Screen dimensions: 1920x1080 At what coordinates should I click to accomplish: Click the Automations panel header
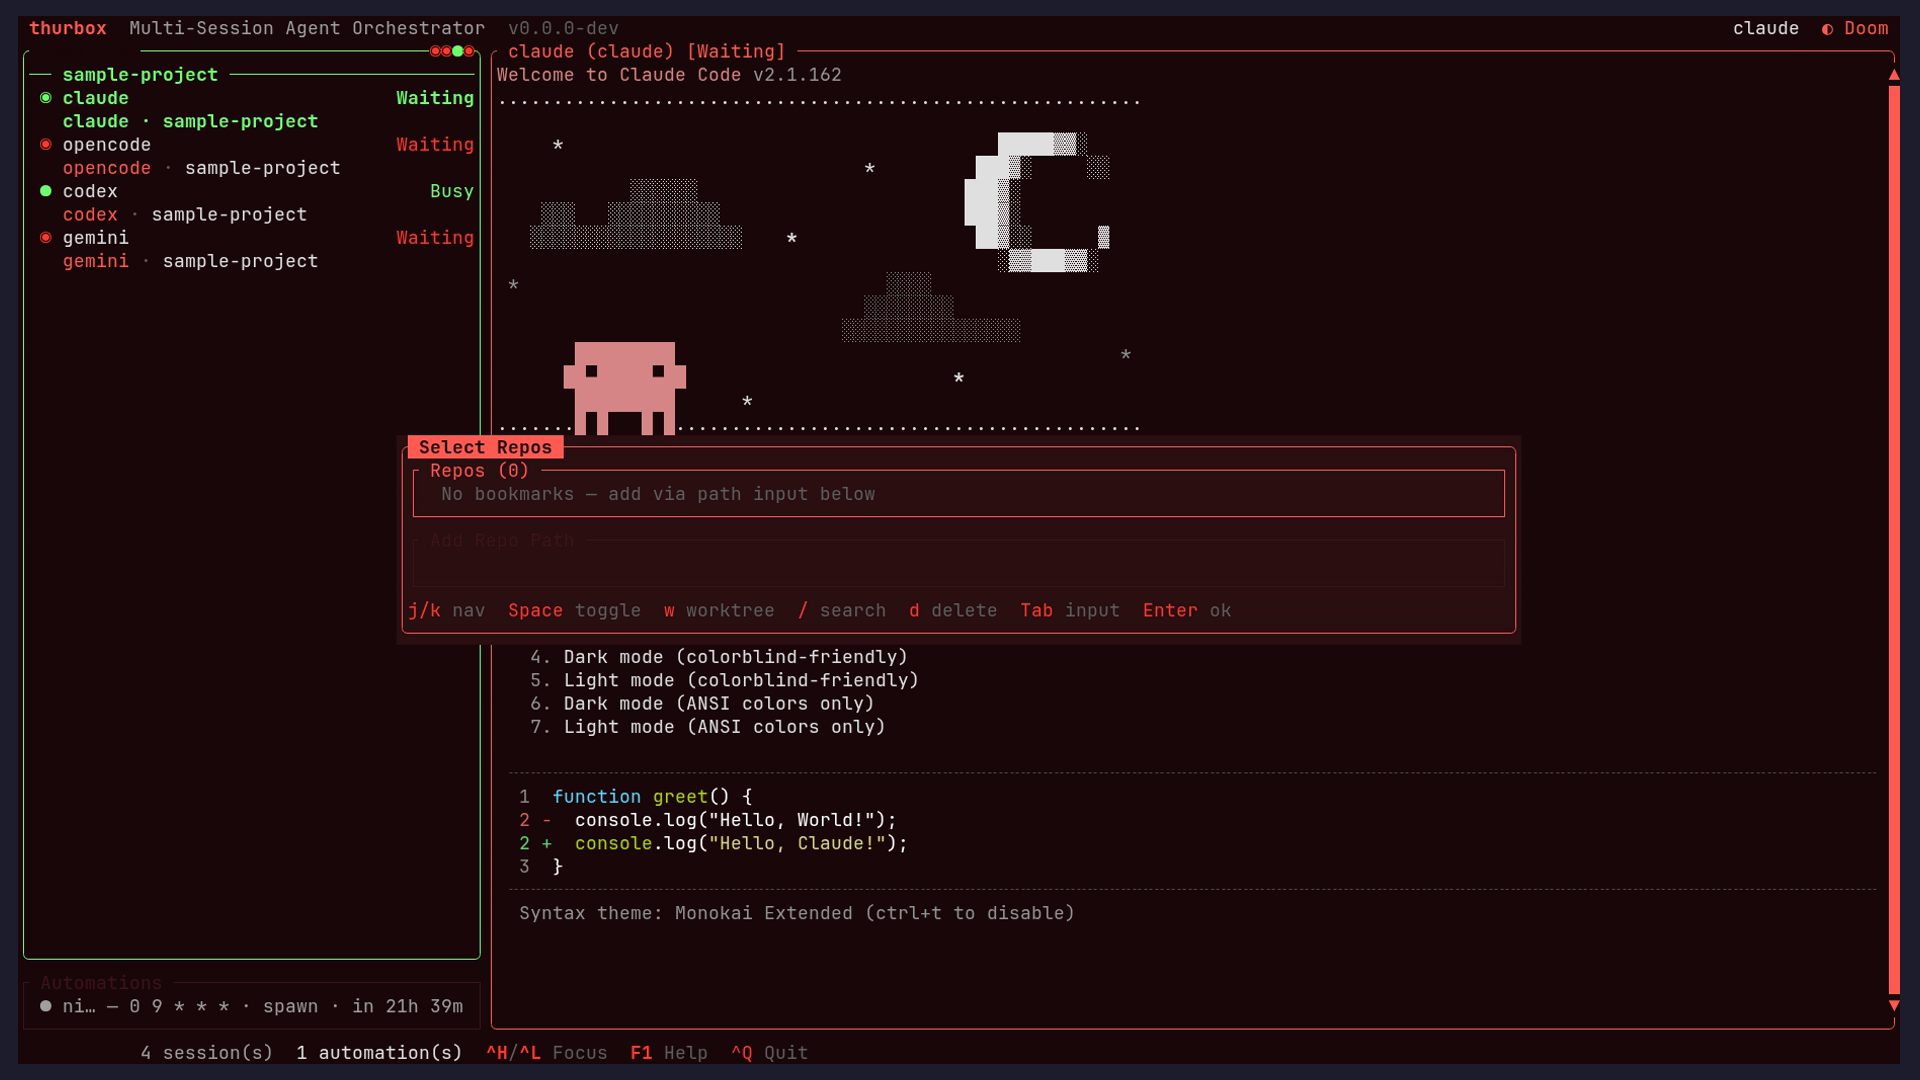coord(101,984)
